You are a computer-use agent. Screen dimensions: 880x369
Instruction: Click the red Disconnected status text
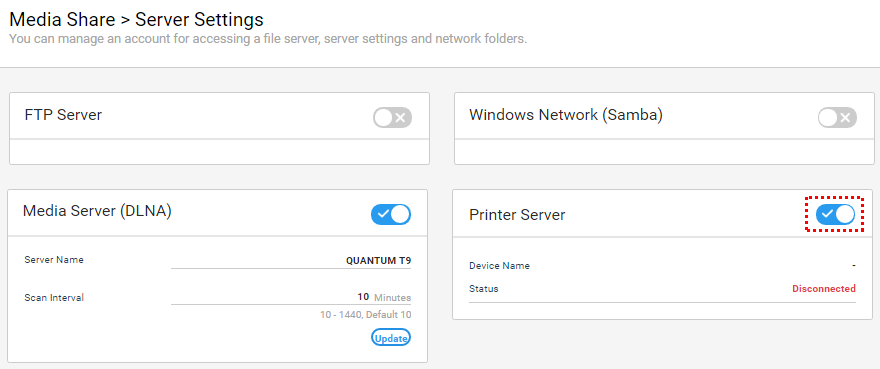[x=824, y=289]
